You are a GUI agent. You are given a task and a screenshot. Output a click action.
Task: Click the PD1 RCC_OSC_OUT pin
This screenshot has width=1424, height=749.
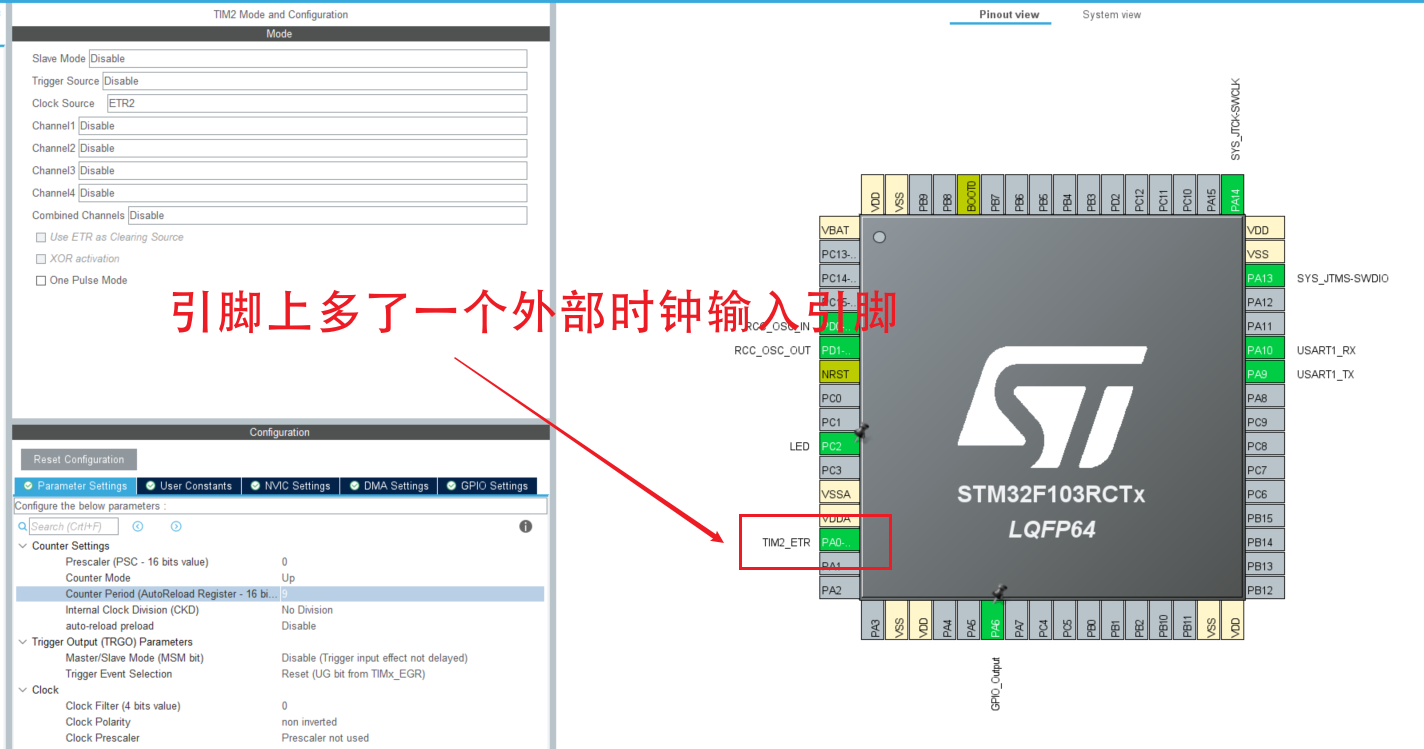tap(839, 350)
